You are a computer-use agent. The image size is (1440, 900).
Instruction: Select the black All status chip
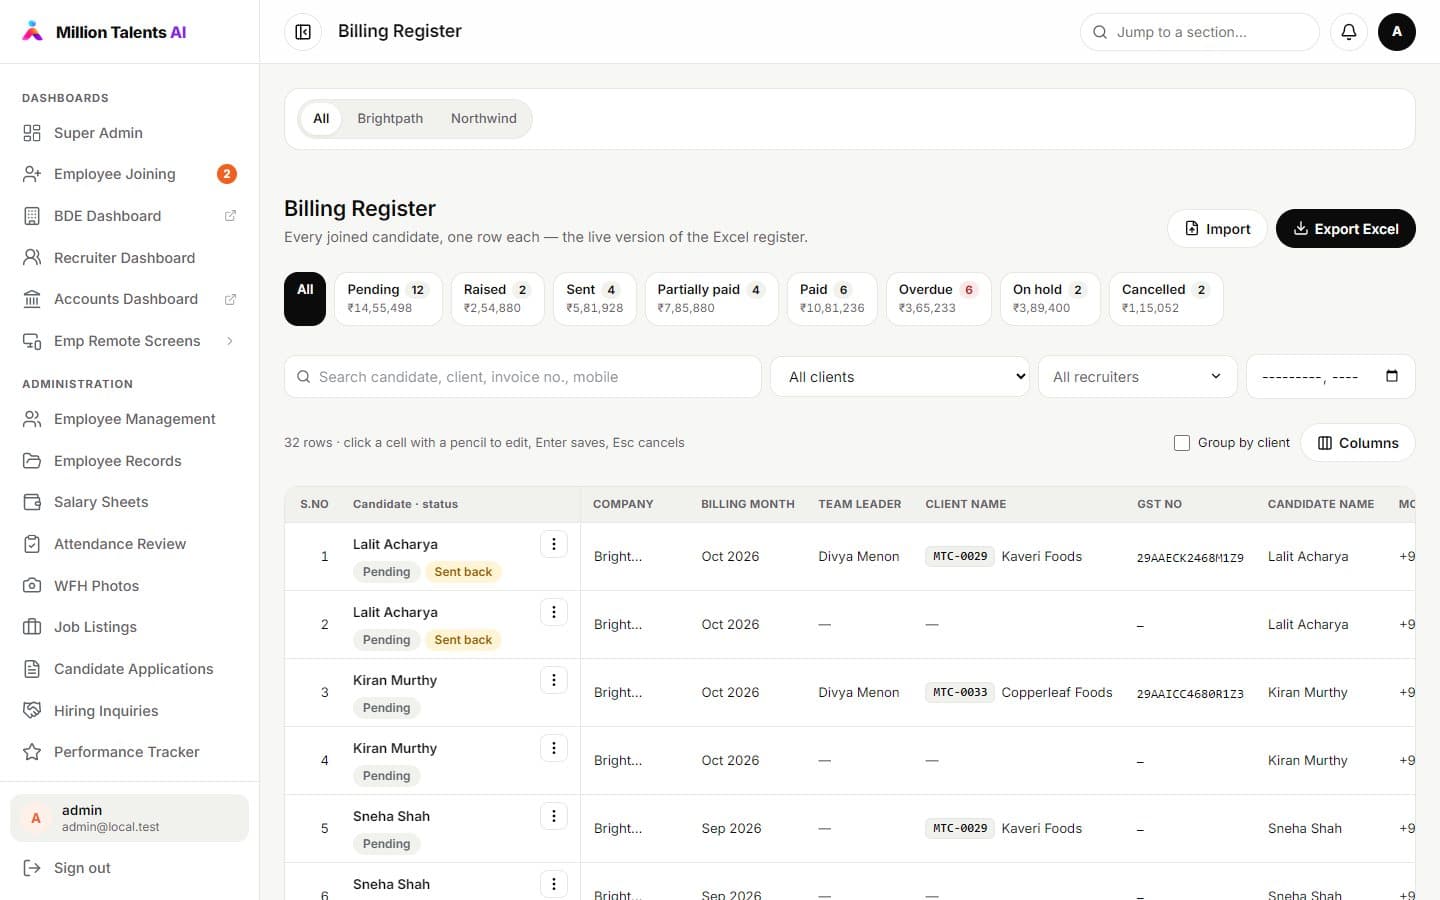pos(305,299)
